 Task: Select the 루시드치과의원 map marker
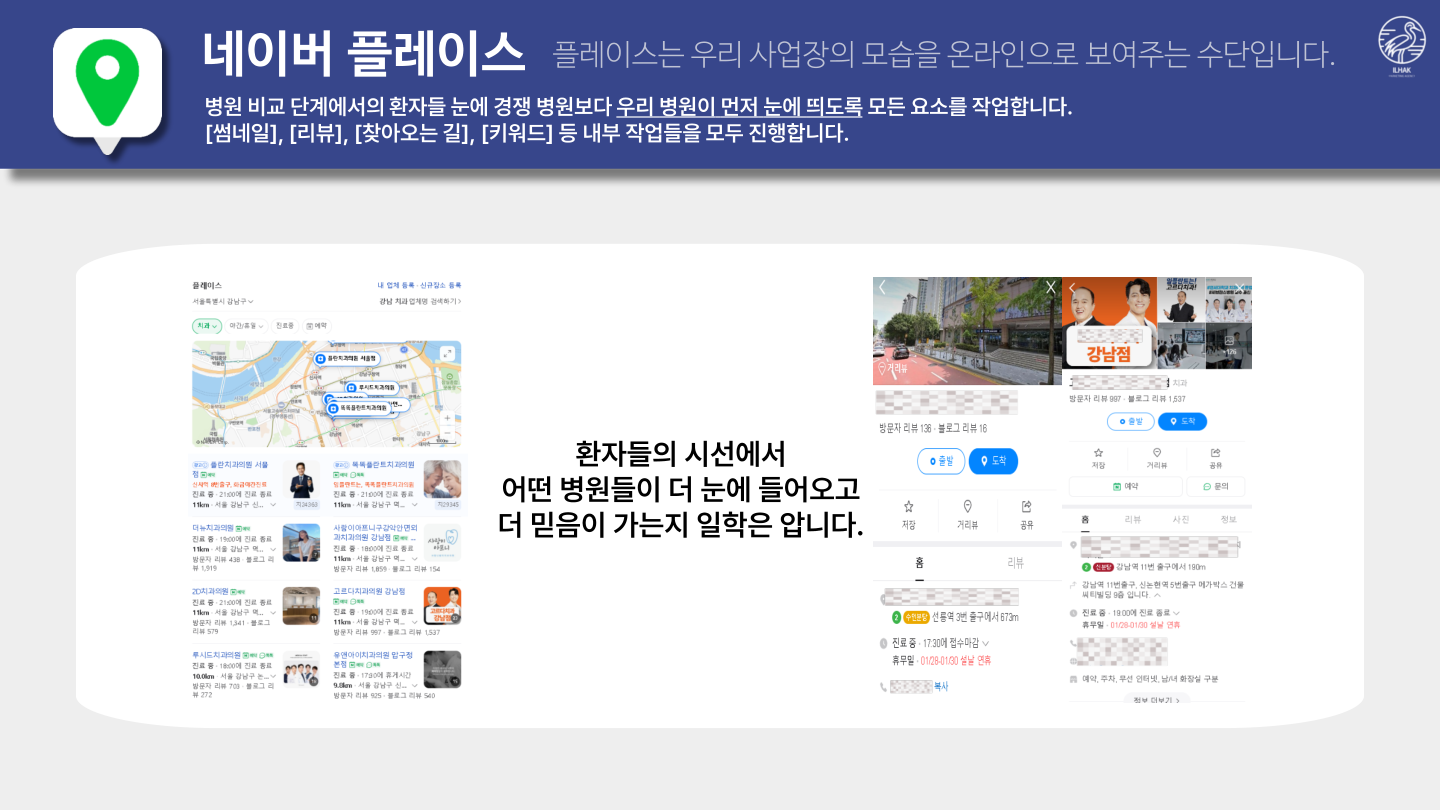point(371,387)
